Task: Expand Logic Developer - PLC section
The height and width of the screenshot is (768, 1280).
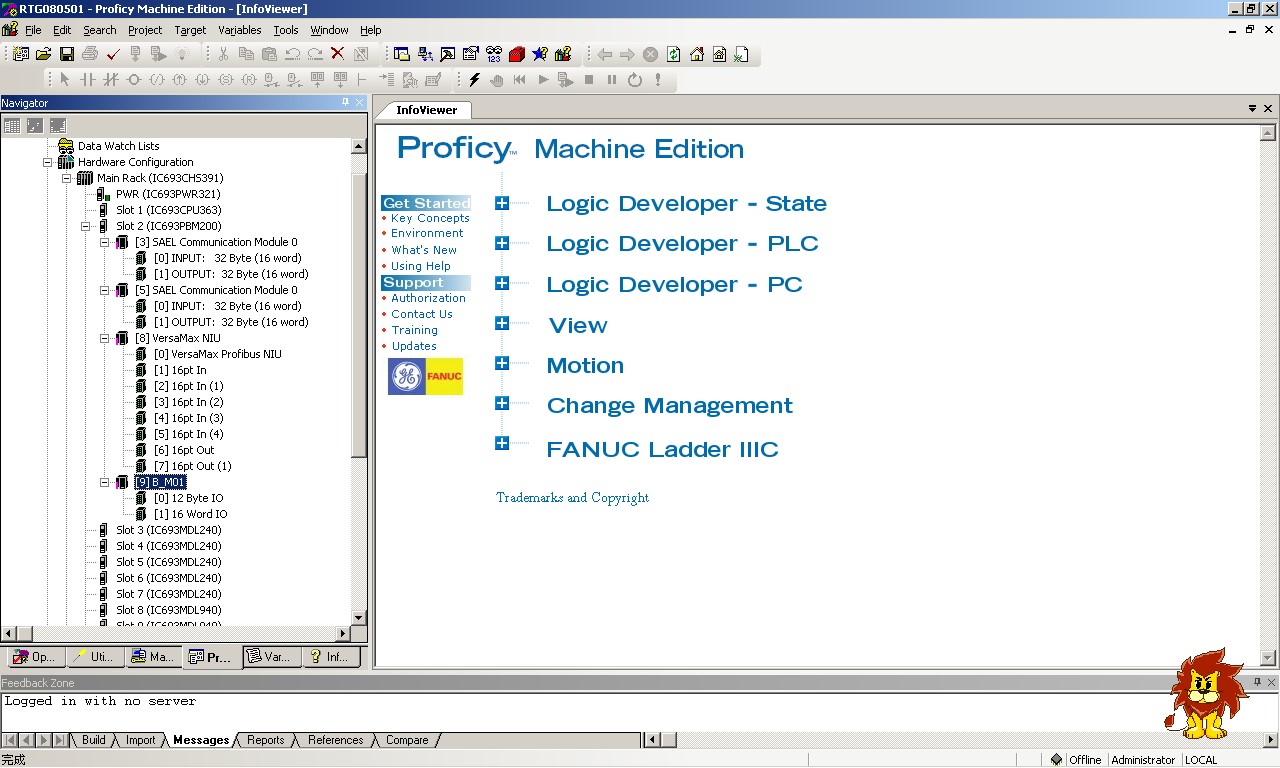Action: point(502,243)
